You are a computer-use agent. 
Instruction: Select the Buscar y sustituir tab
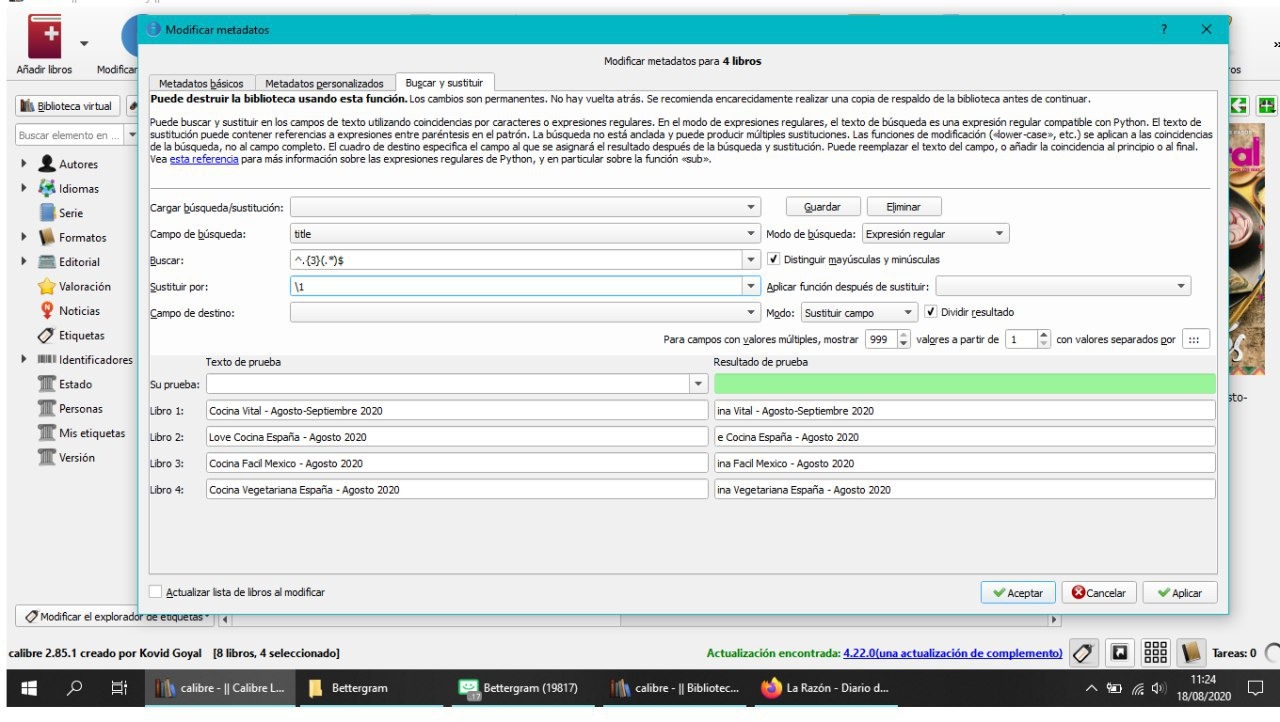point(444,83)
